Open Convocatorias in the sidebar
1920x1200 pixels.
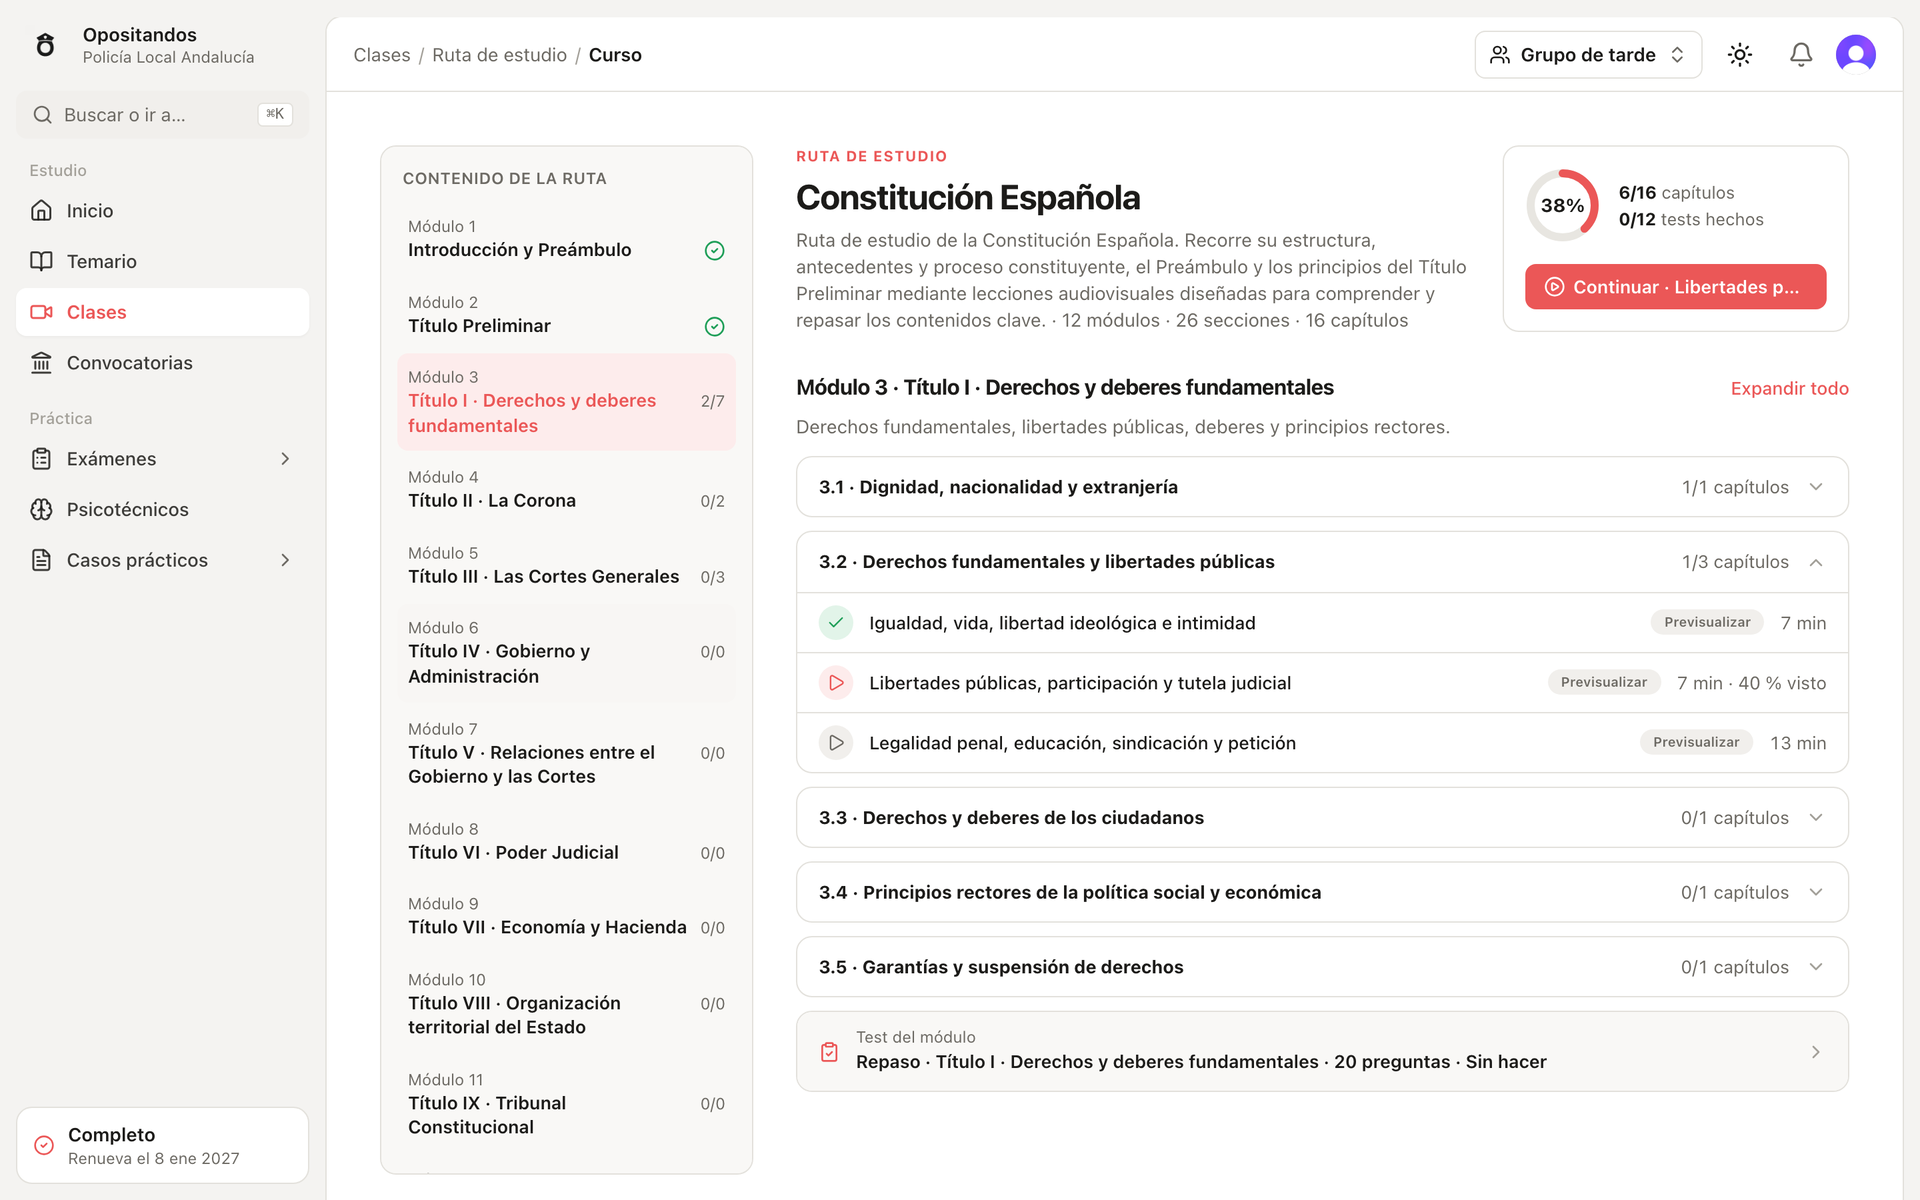click(x=162, y=363)
